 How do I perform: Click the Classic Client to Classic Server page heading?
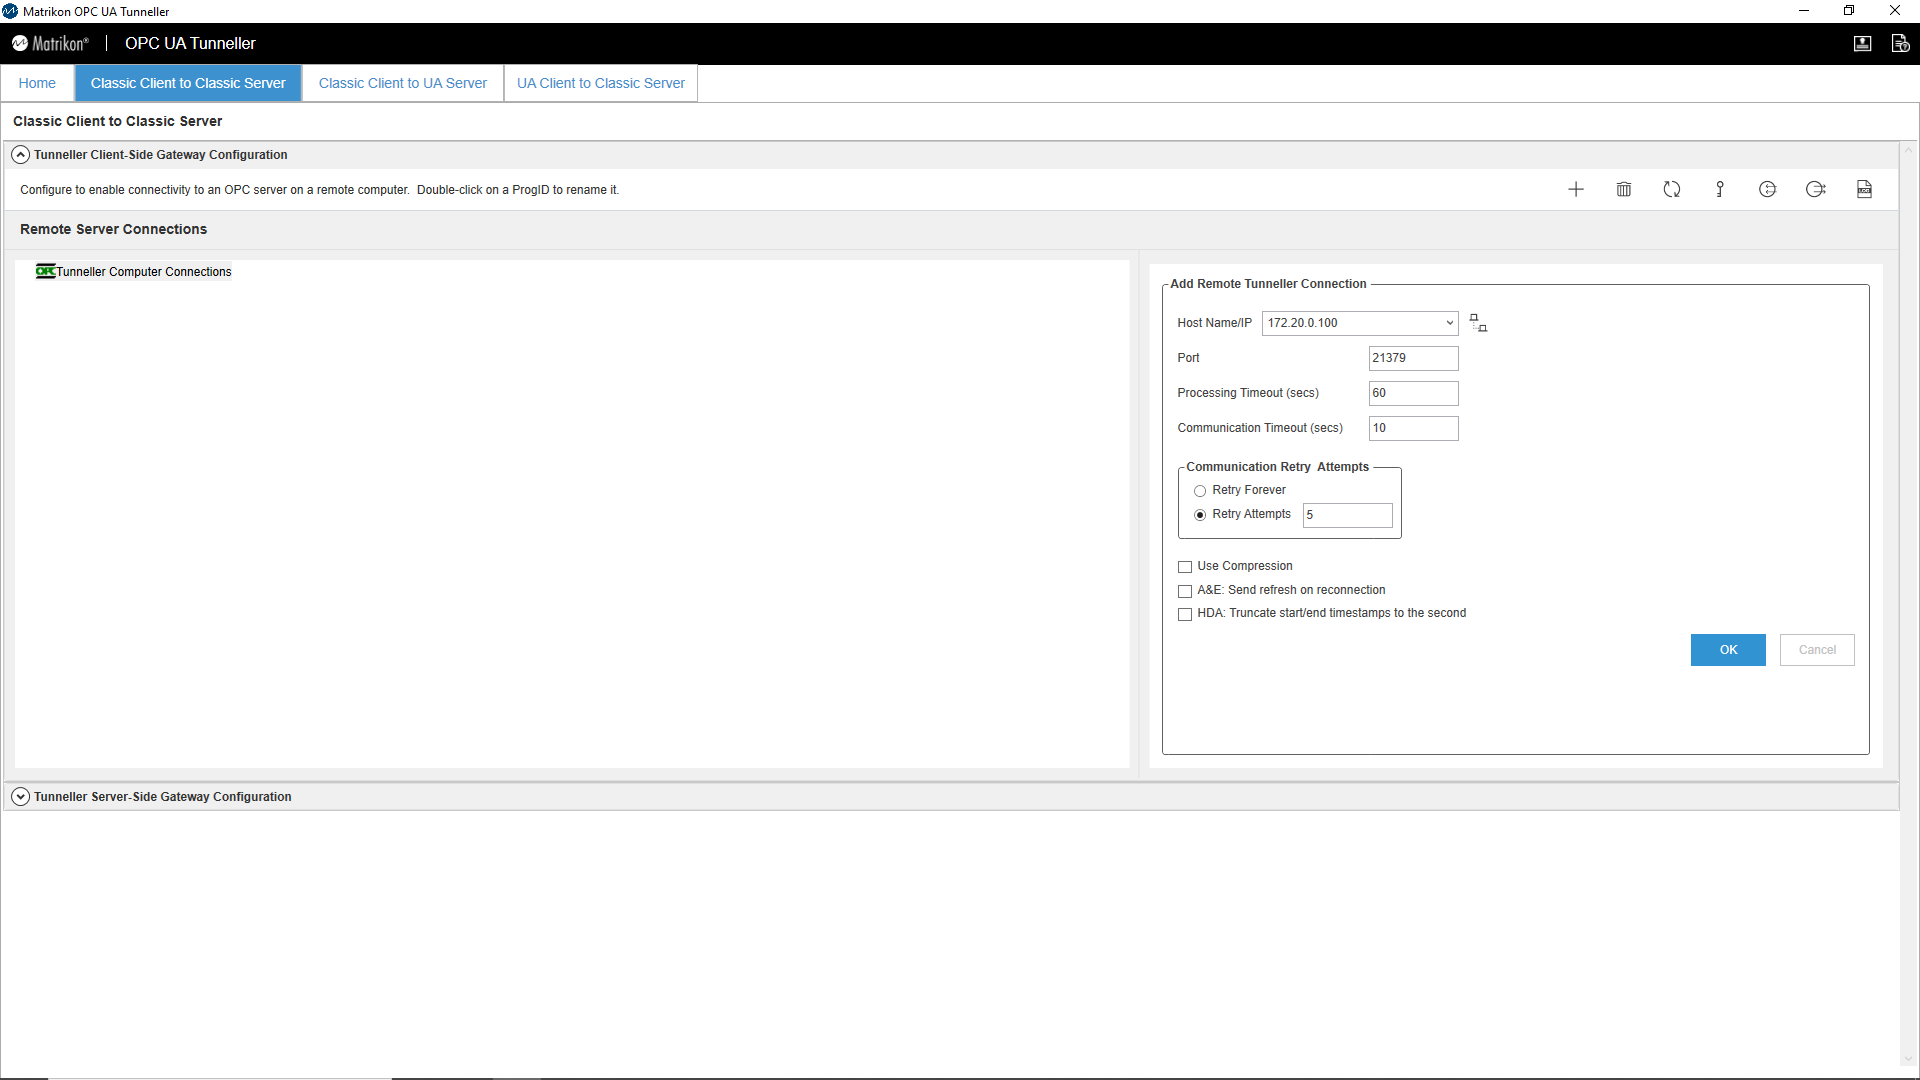(117, 121)
